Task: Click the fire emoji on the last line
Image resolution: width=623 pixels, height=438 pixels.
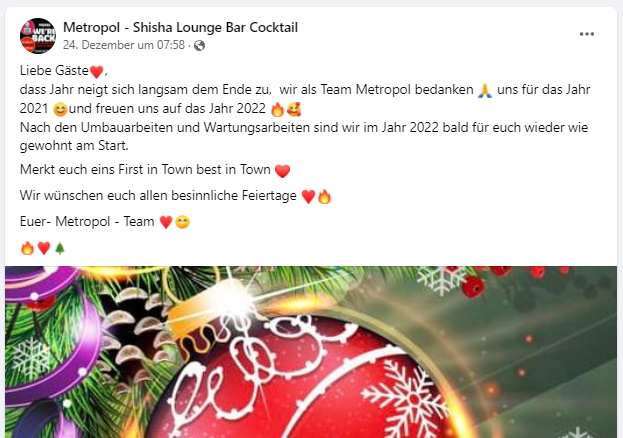Action: (27, 248)
